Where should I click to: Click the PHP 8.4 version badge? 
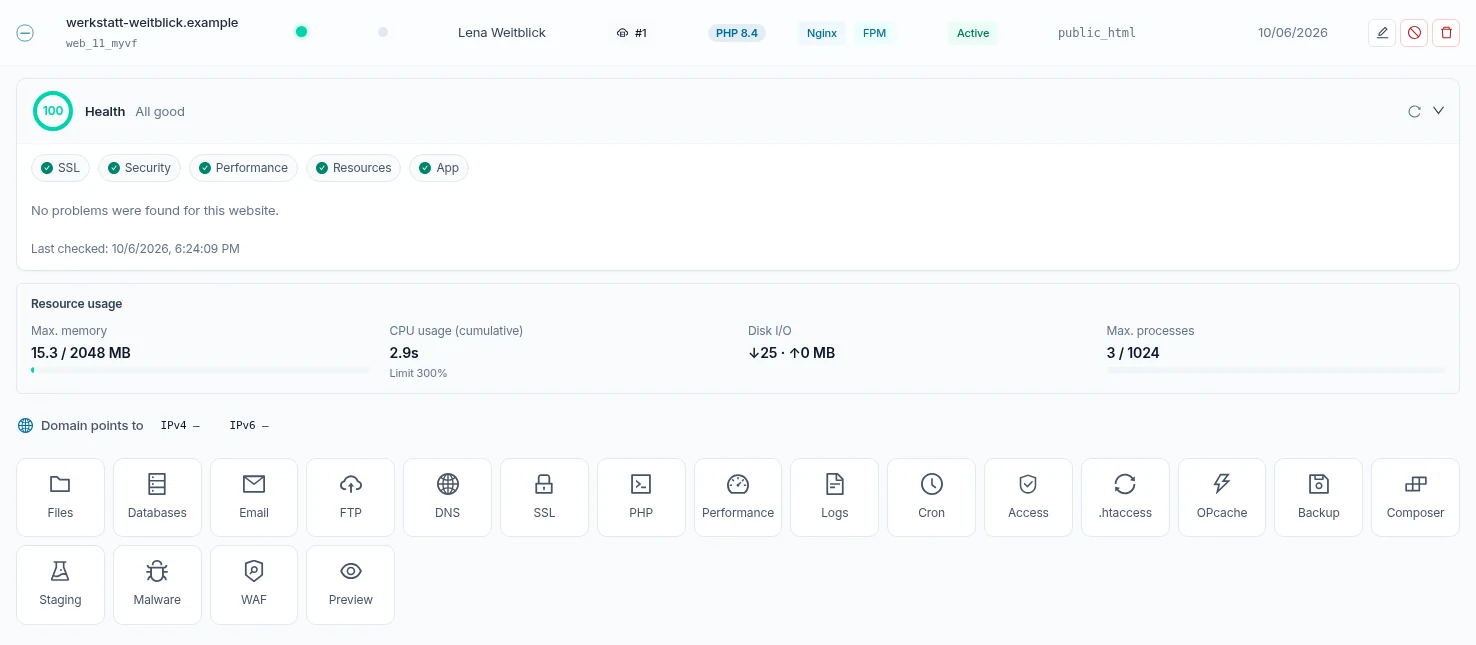(737, 33)
